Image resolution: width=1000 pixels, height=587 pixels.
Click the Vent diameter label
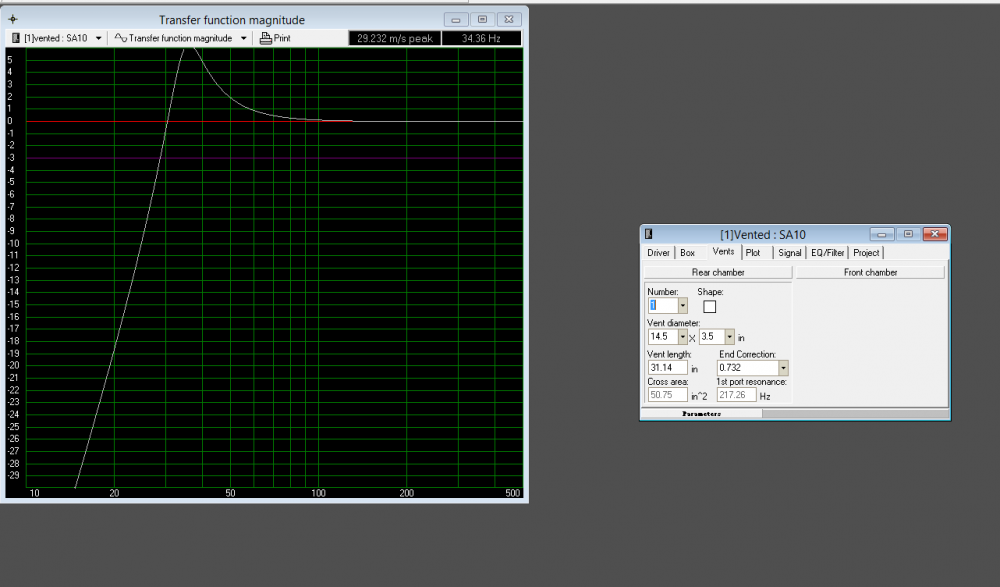point(673,323)
